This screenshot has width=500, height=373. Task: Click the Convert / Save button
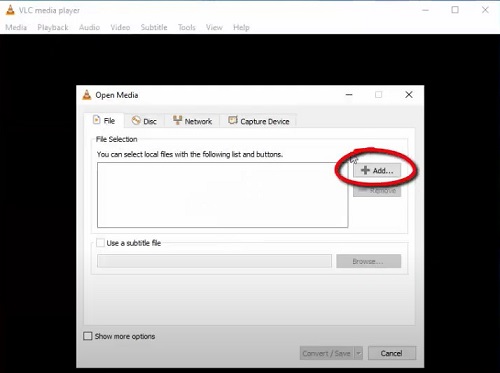point(327,353)
